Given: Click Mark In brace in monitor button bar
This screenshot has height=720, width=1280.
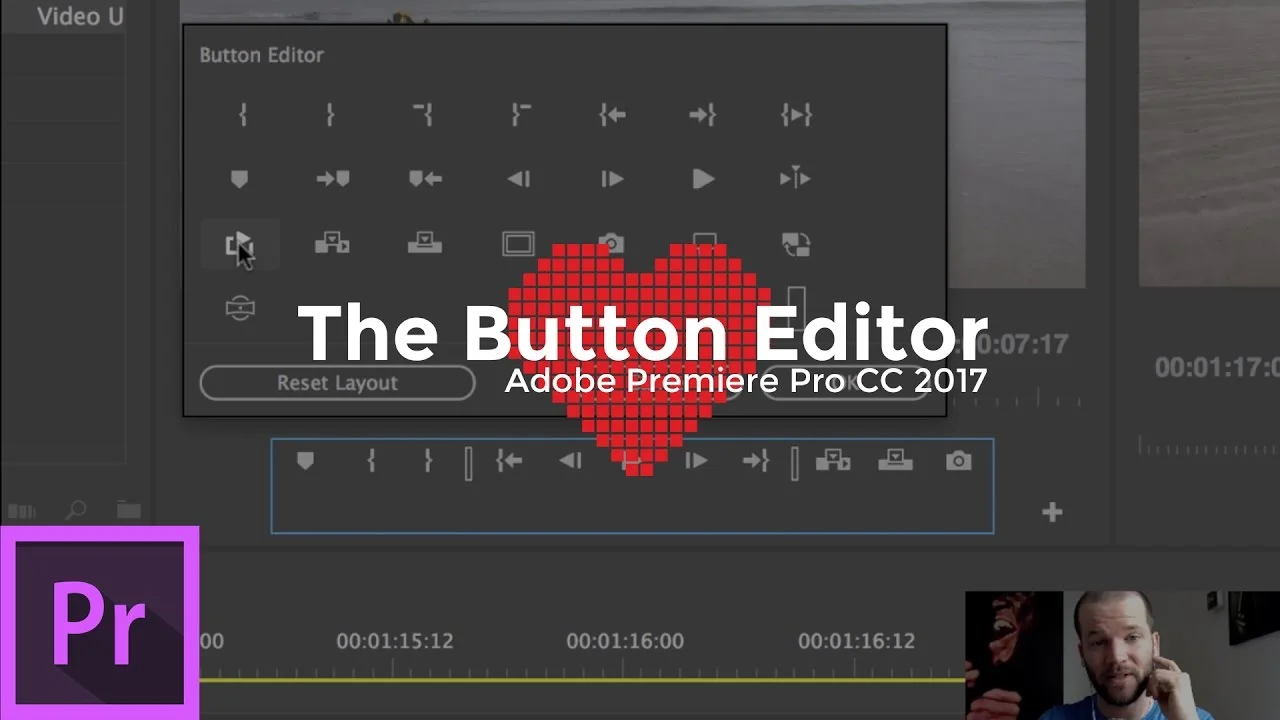Looking at the screenshot, I should (x=371, y=460).
